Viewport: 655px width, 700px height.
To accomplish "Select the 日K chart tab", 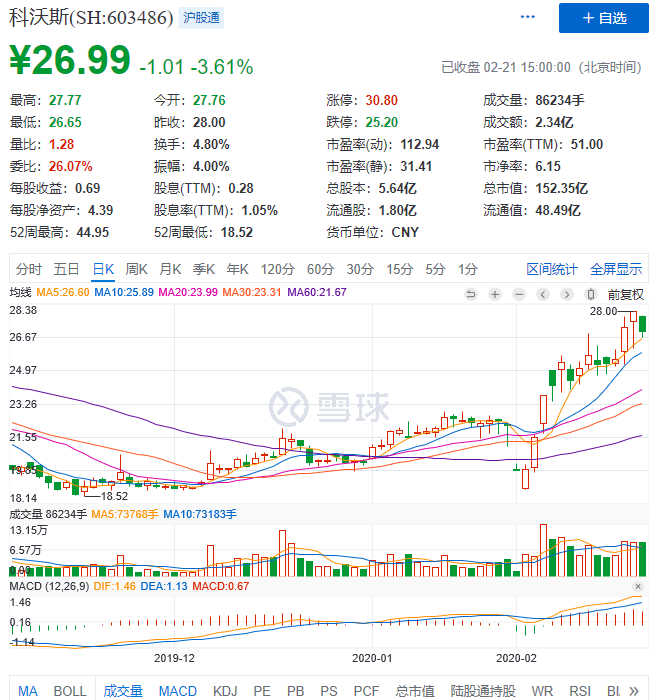I will click(103, 269).
